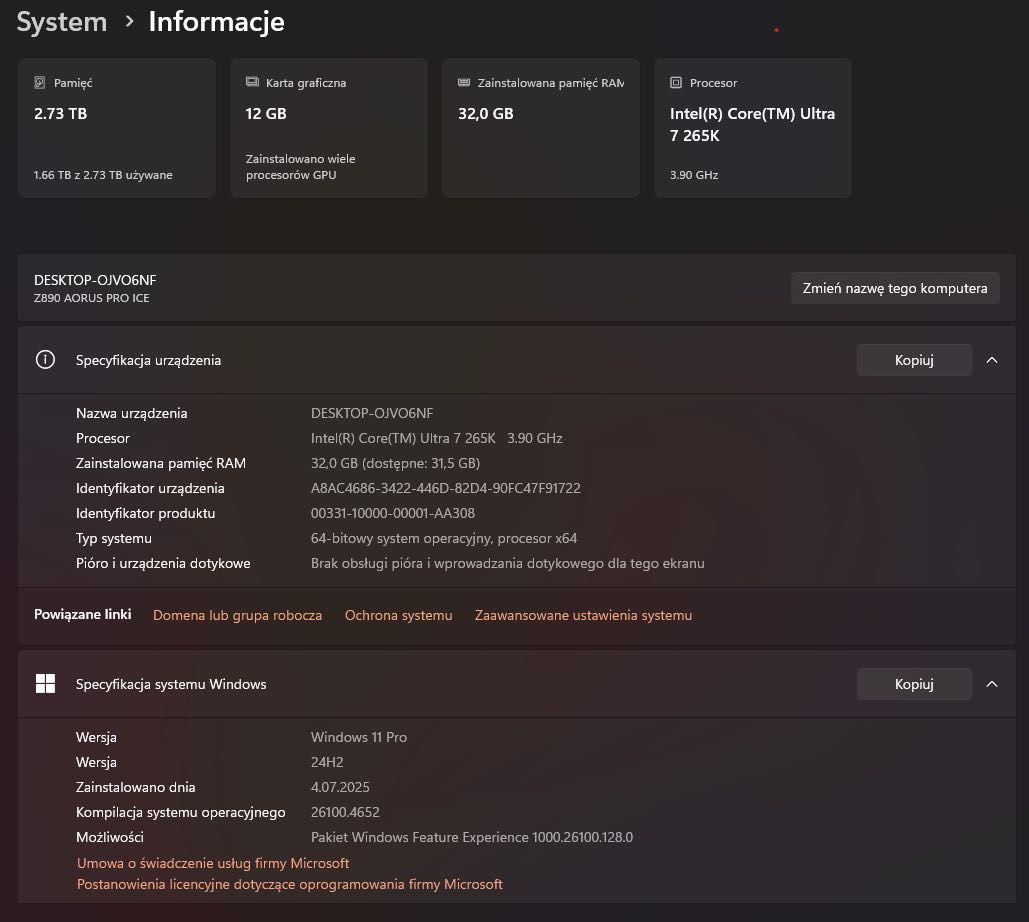
Task: Open Domena lub grupa robocza link
Action: (238, 615)
